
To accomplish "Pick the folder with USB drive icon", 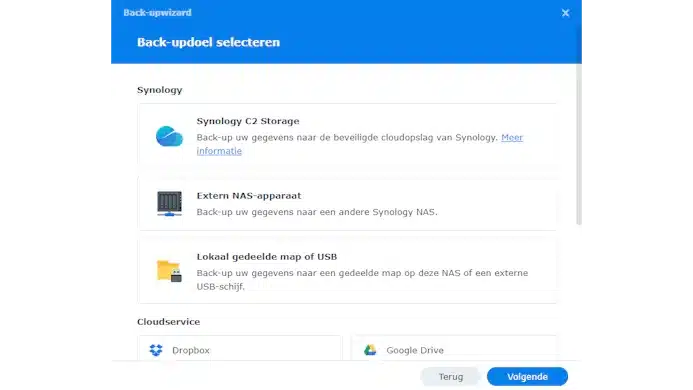I will pyautogui.click(x=169, y=271).
